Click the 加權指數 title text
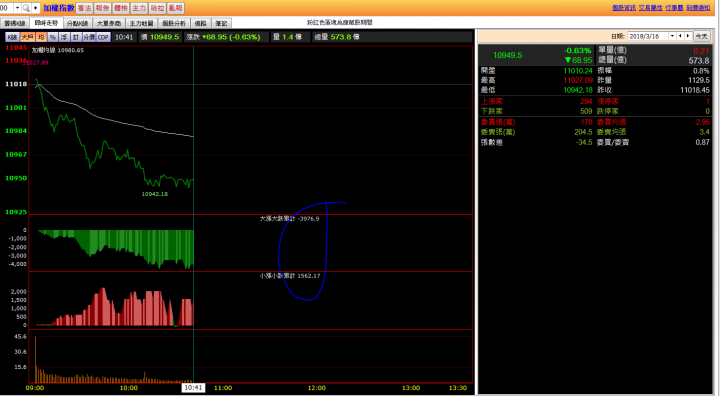 click(x=59, y=8)
